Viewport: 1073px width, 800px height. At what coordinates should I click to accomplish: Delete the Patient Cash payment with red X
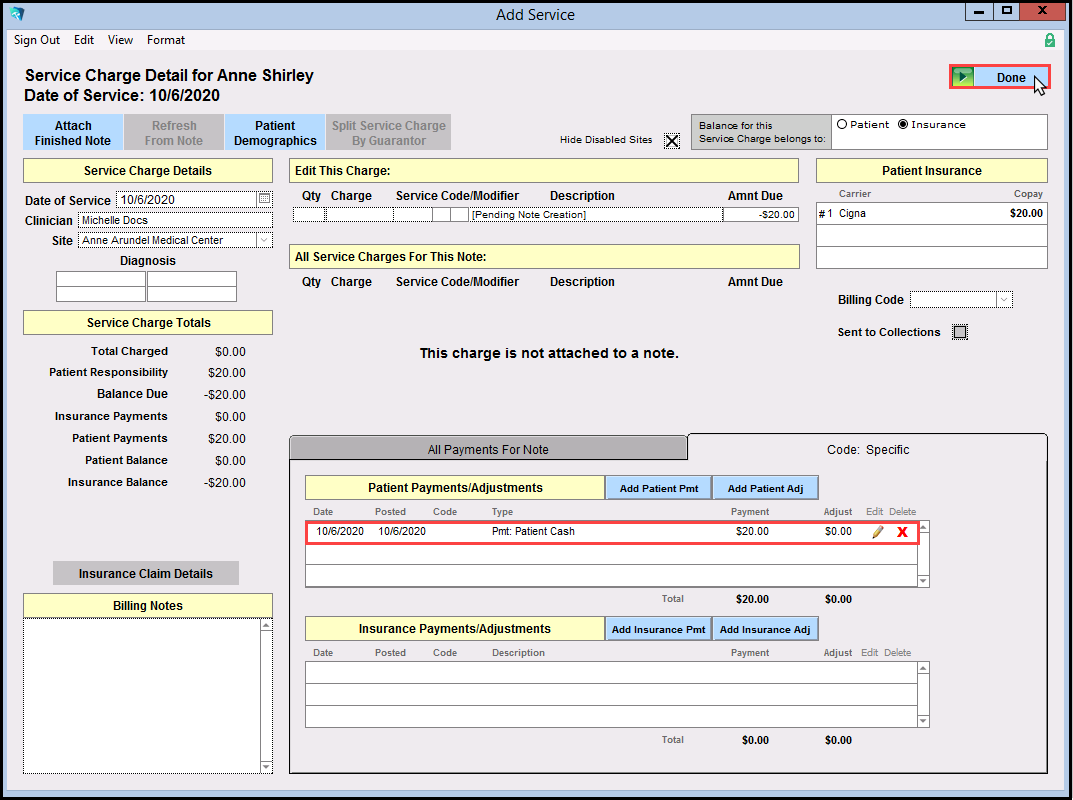point(902,532)
